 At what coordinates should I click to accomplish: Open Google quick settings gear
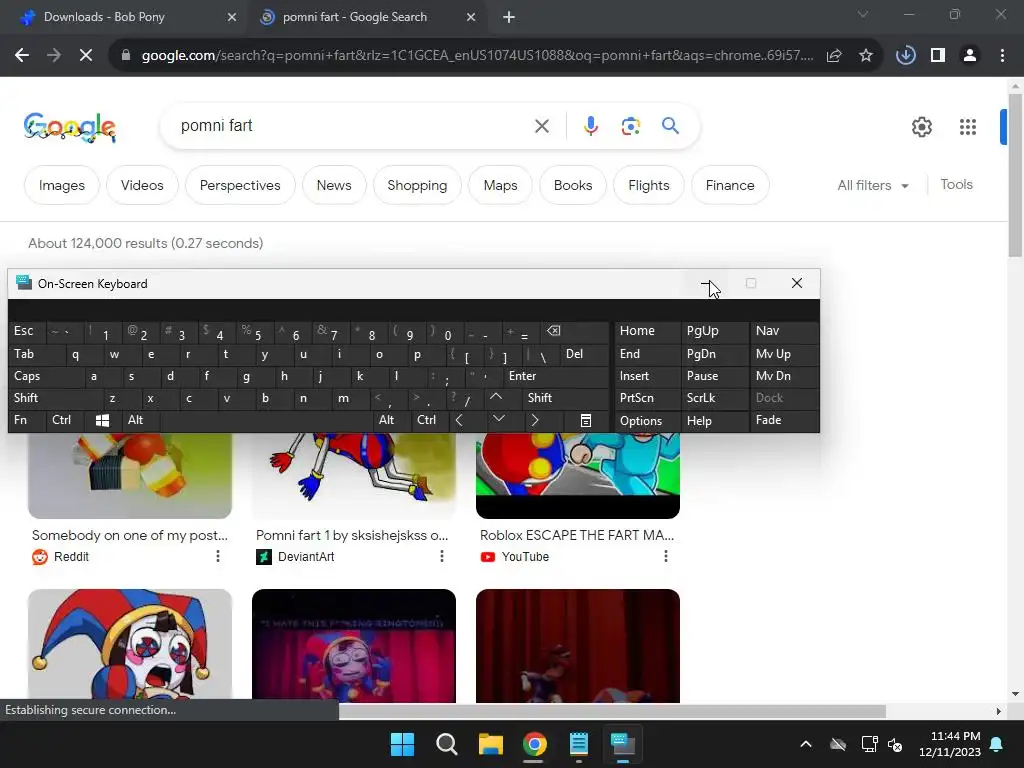point(921,127)
